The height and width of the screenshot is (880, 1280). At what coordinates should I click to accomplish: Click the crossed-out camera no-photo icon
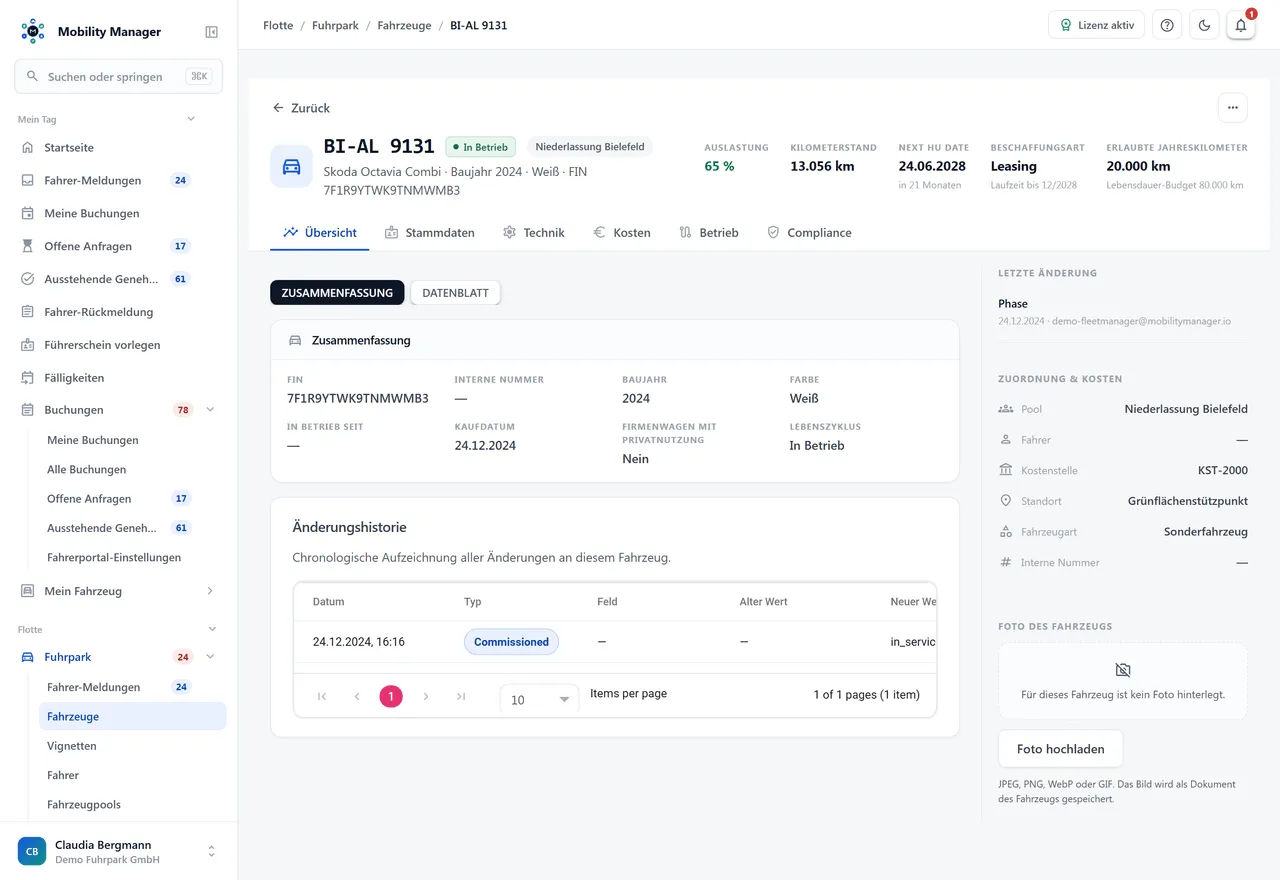1123,670
